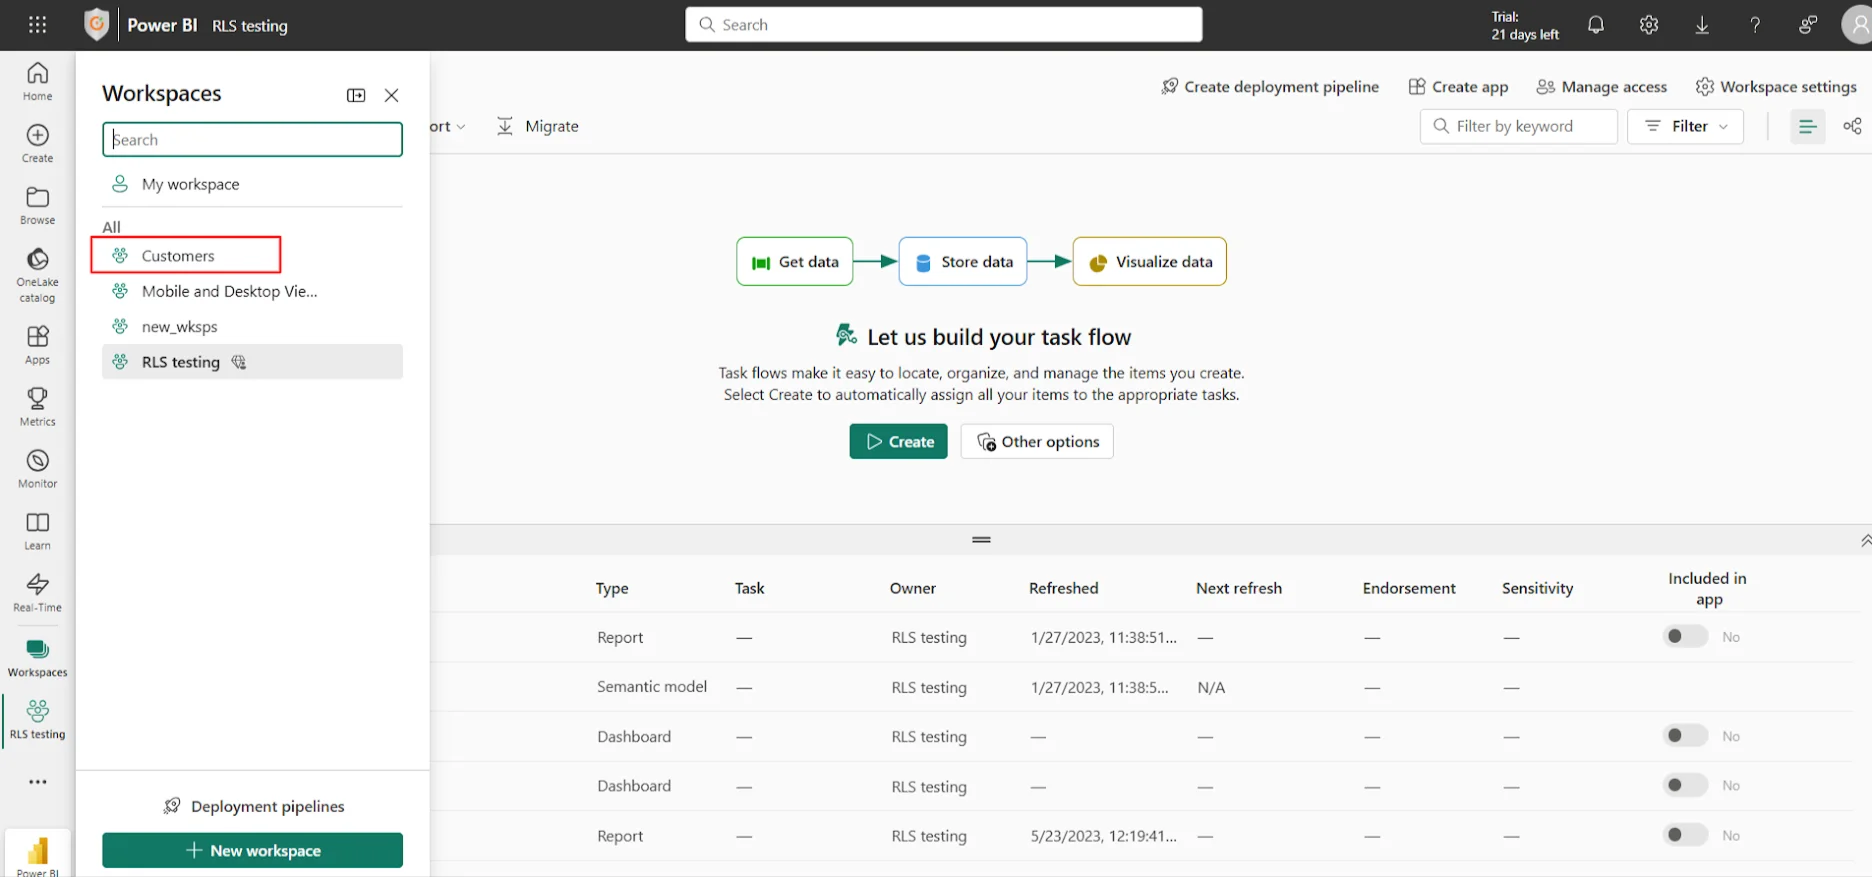
Task: Sort by Owner column header
Action: (x=913, y=588)
